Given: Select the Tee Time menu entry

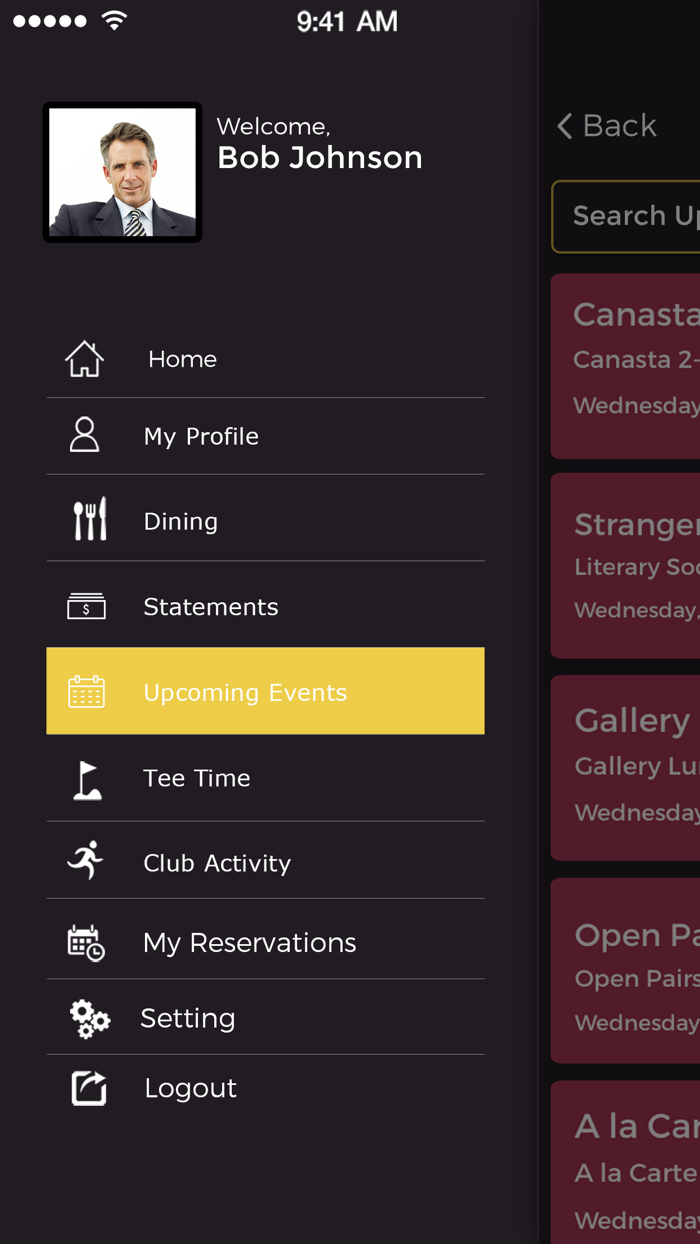Looking at the screenshot, I should [x=197, y=778].
